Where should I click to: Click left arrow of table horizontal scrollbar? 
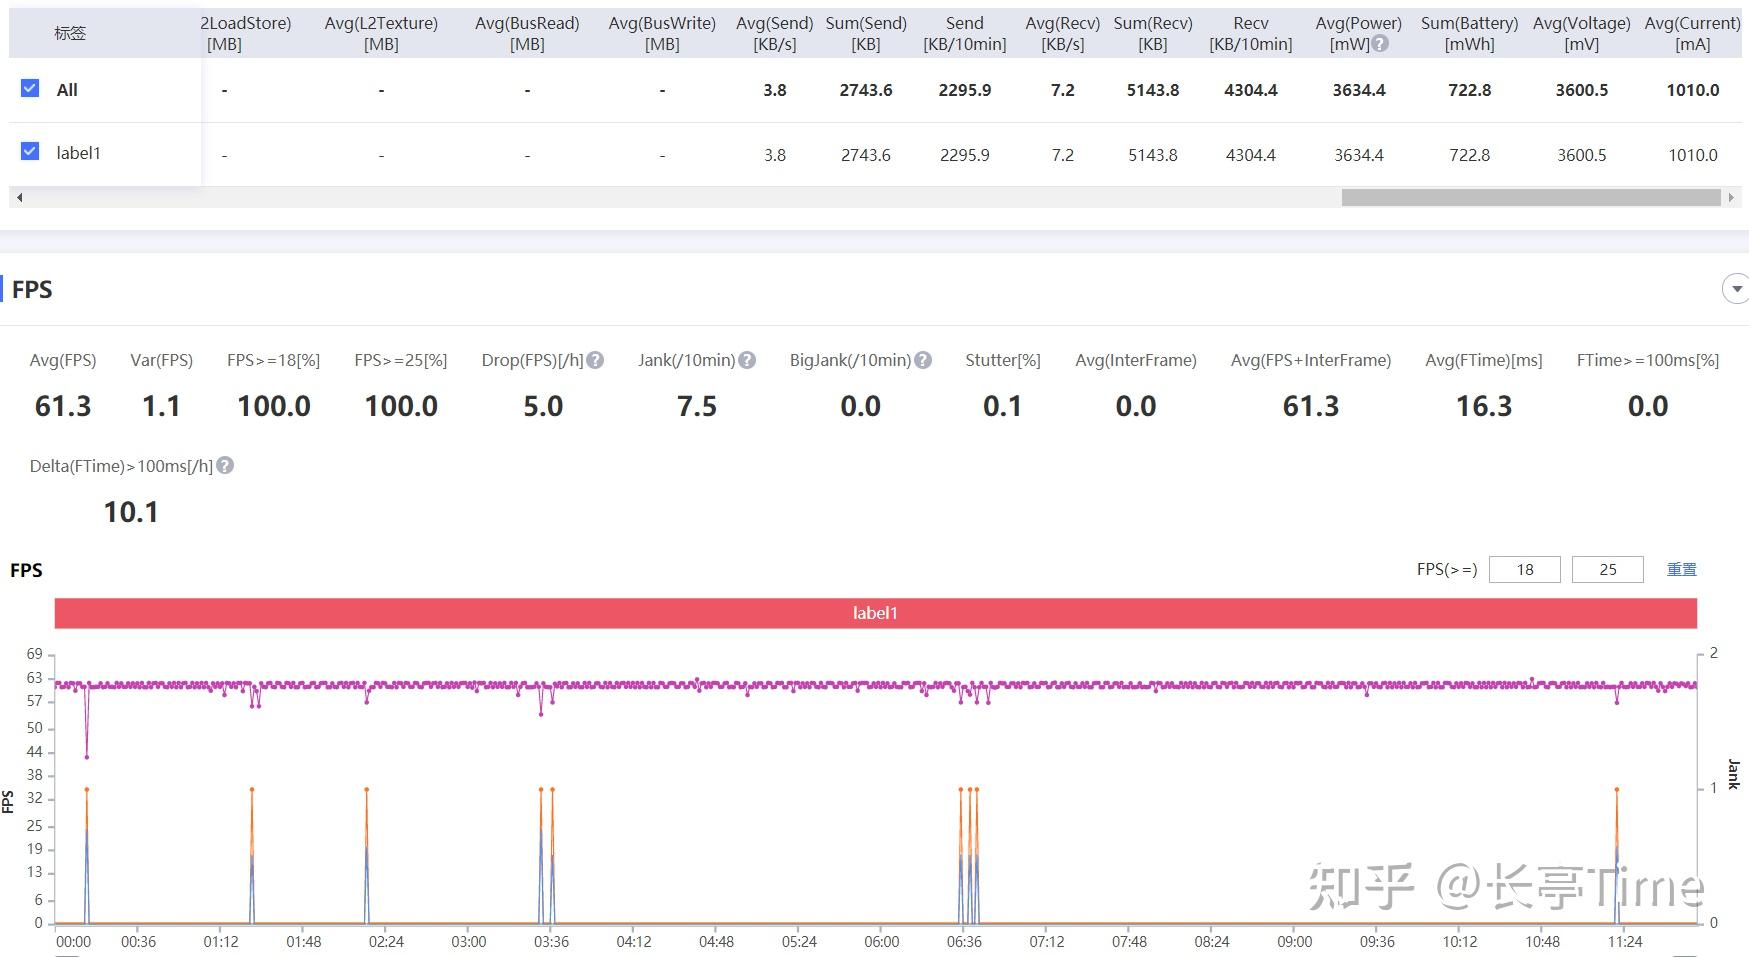coord(19,198)
